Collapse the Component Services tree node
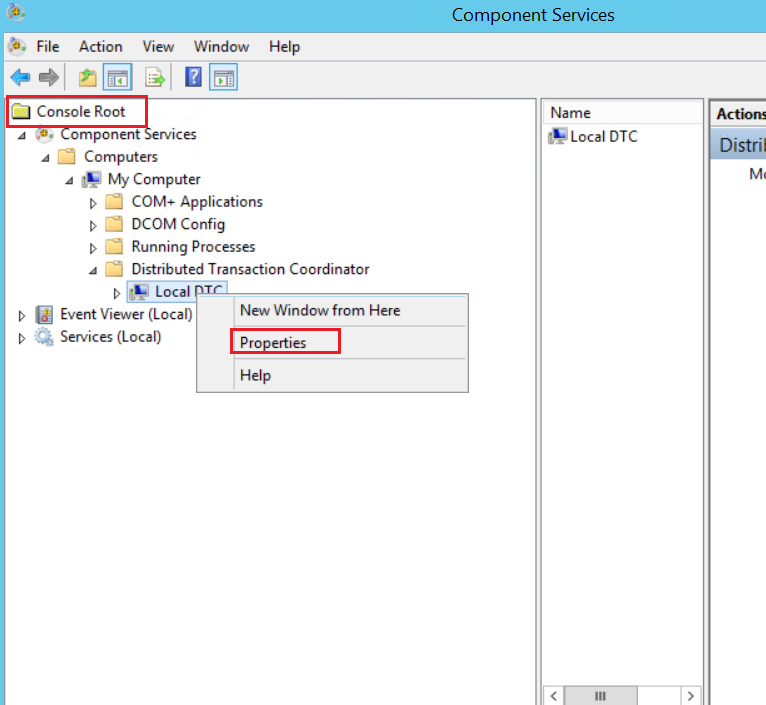766x705 pixels. point(22,135)
